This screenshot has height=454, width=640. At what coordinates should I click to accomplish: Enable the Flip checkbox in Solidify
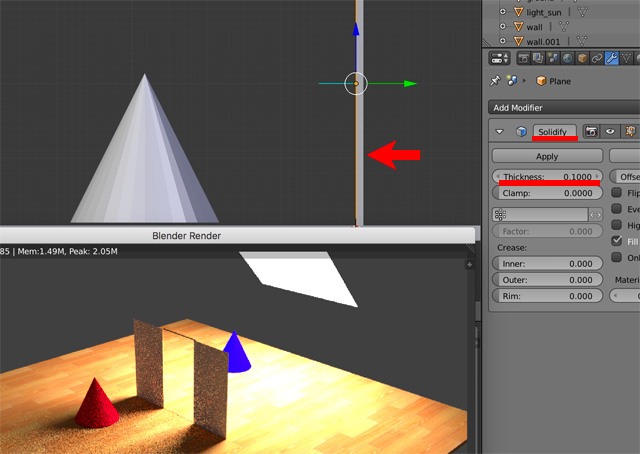click(x=617, y=192)
